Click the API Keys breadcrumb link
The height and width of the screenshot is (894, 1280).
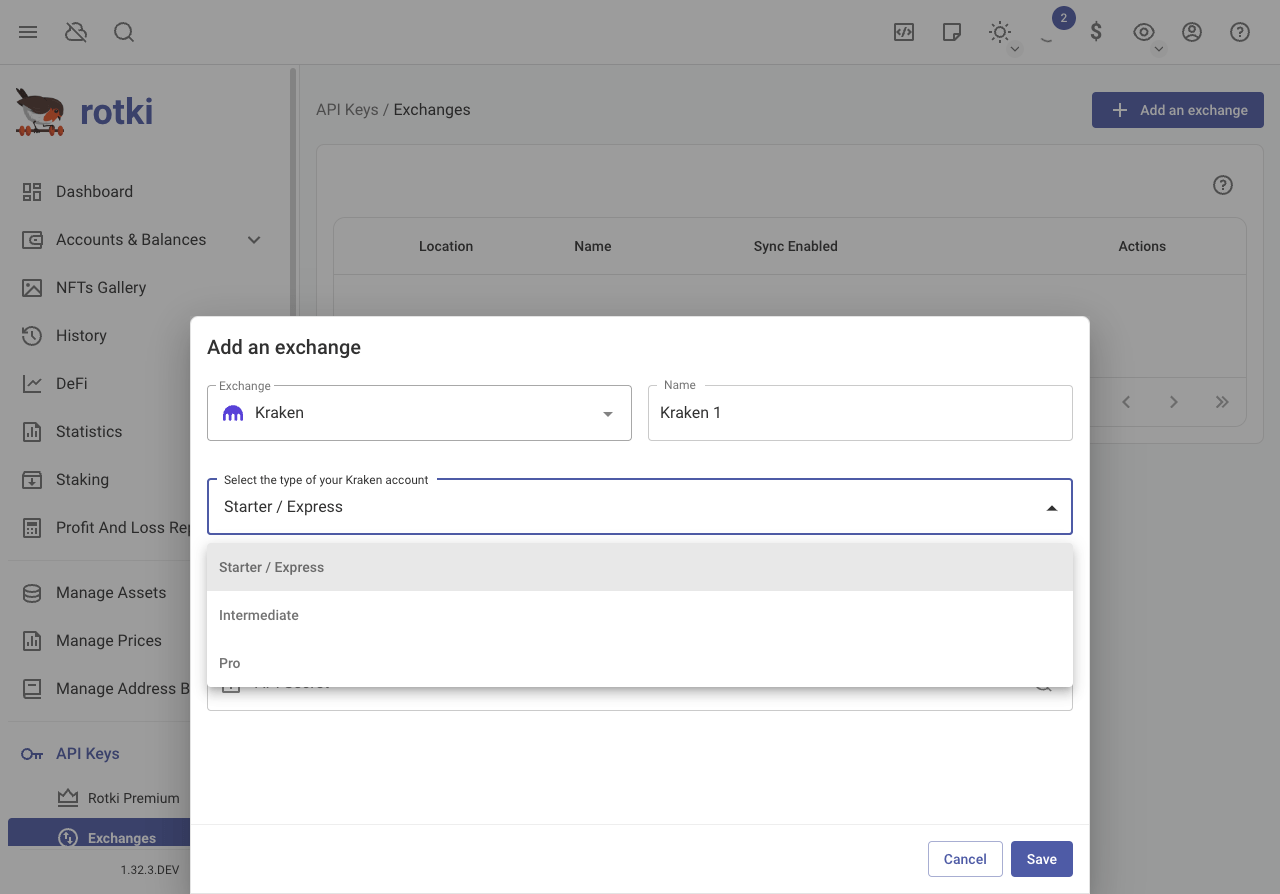tap(347, 110)
